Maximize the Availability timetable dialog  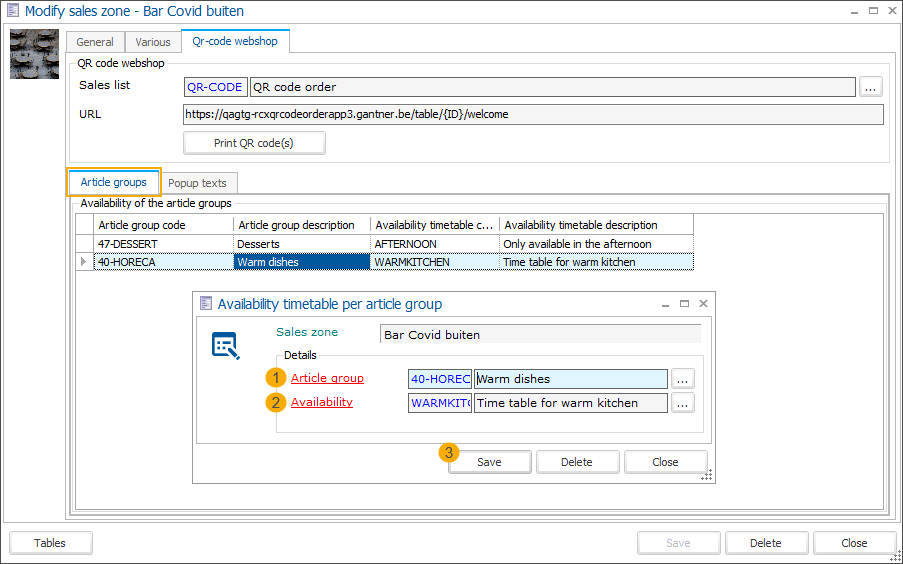[x=684, y=304]
